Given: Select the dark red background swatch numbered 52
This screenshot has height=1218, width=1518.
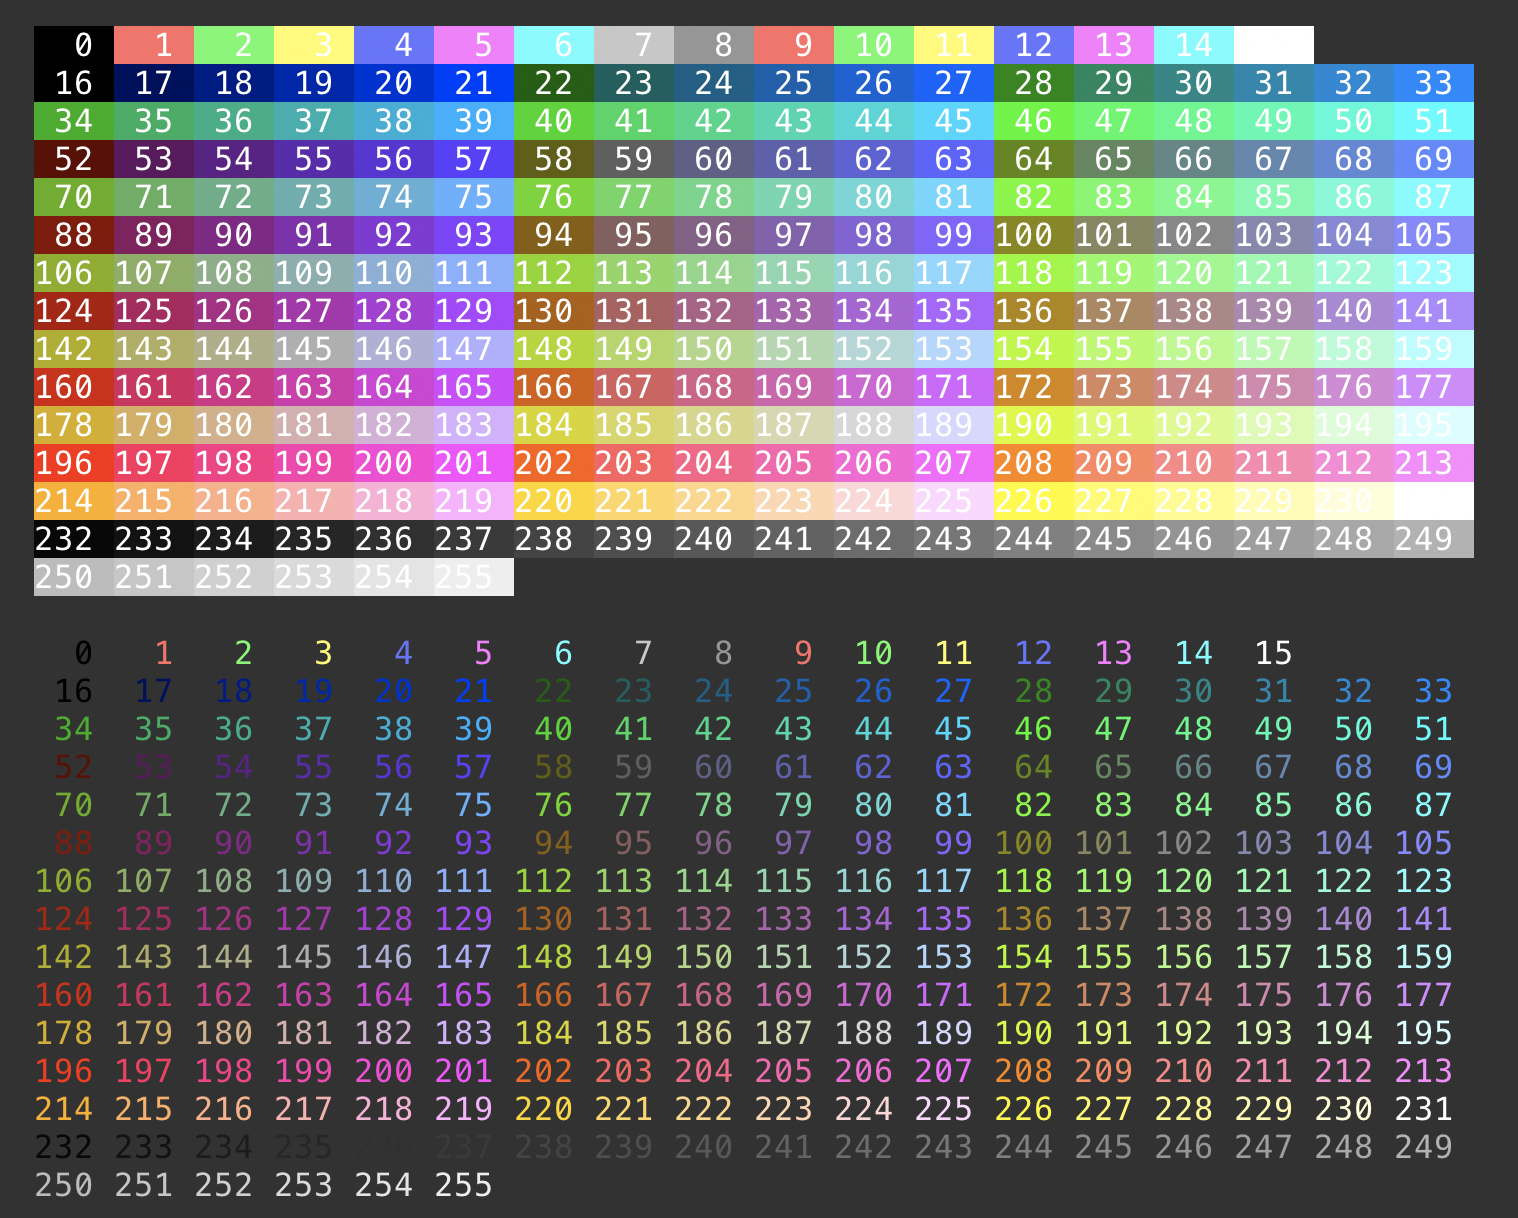Looking at the screenshot, I should (74, 159).
